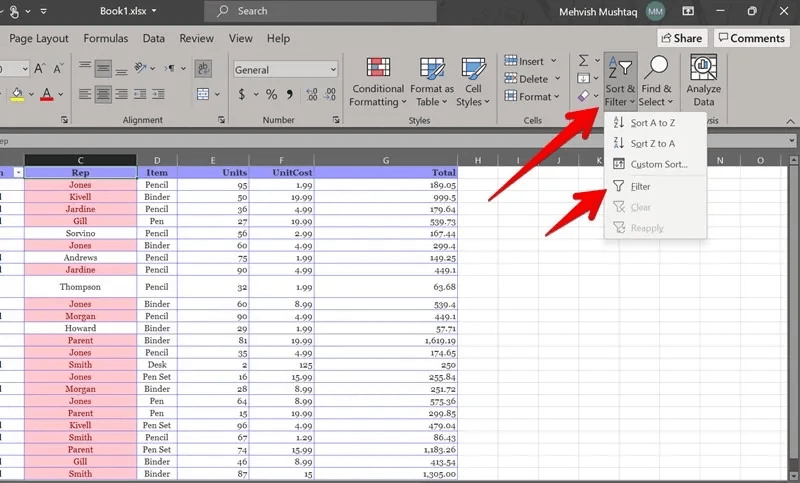Apply percent style to cells
The height and width of the screenshot is (483, 800).
pos(271,95)
